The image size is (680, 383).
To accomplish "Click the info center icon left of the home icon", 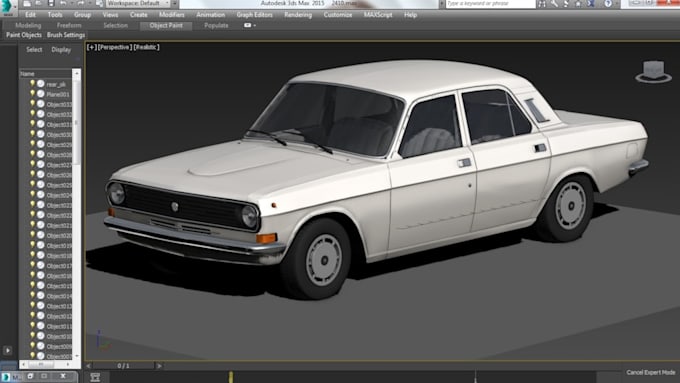I will coord(566,3).
